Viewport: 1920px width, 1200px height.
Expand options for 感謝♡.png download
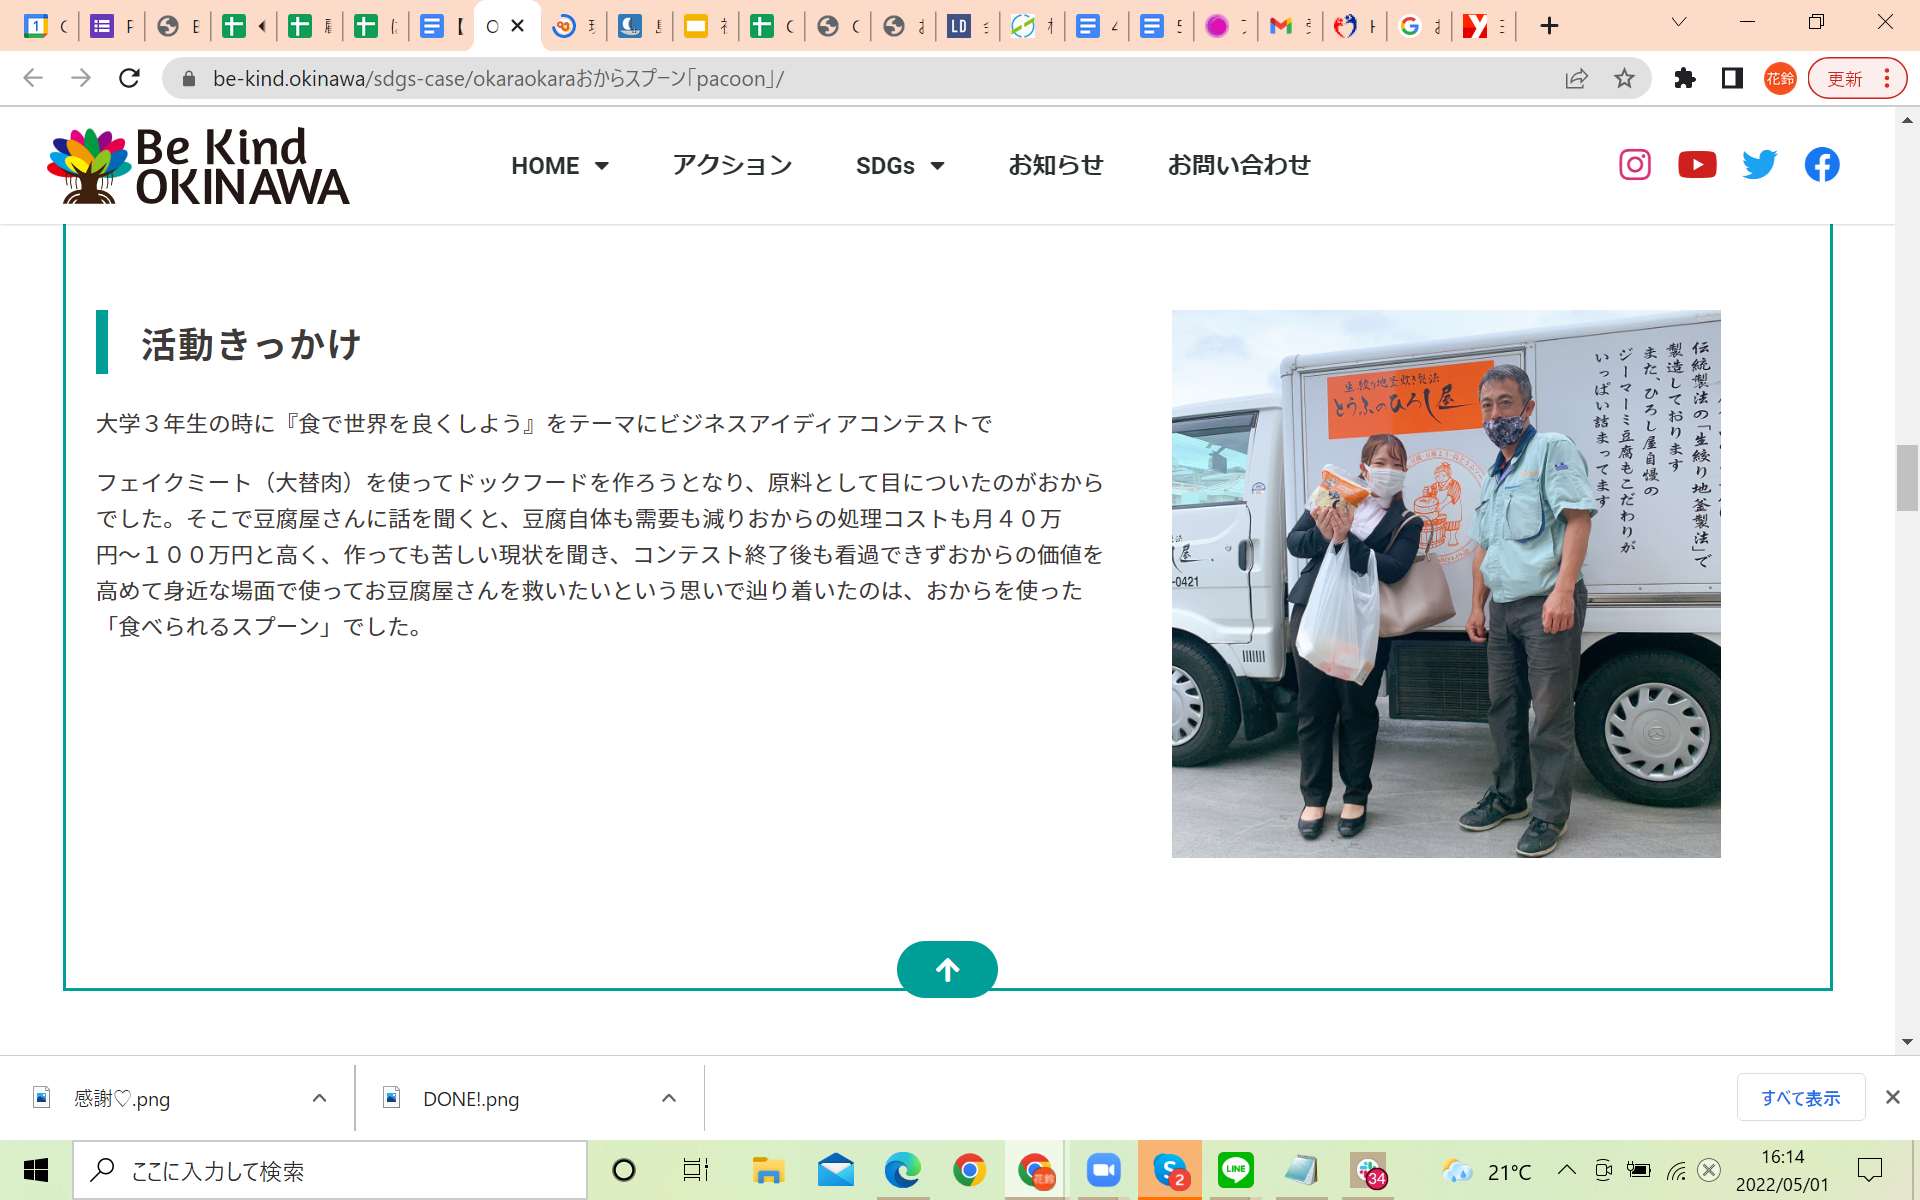319,1098
